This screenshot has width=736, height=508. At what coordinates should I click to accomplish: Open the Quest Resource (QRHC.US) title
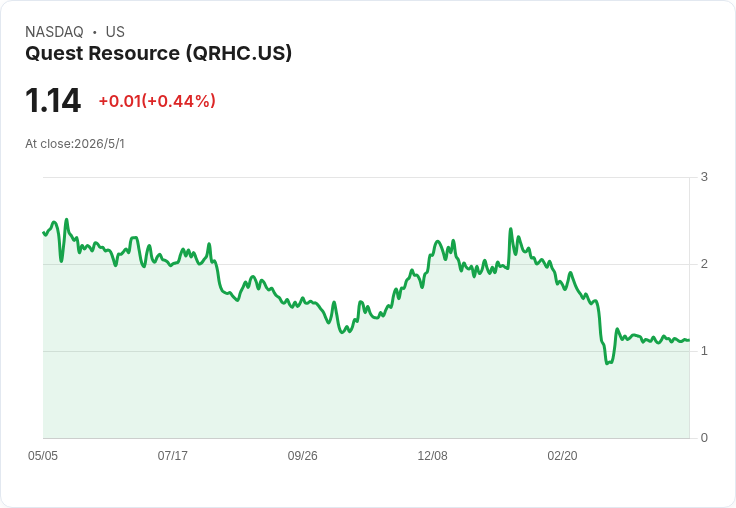(x=159, y=53)
